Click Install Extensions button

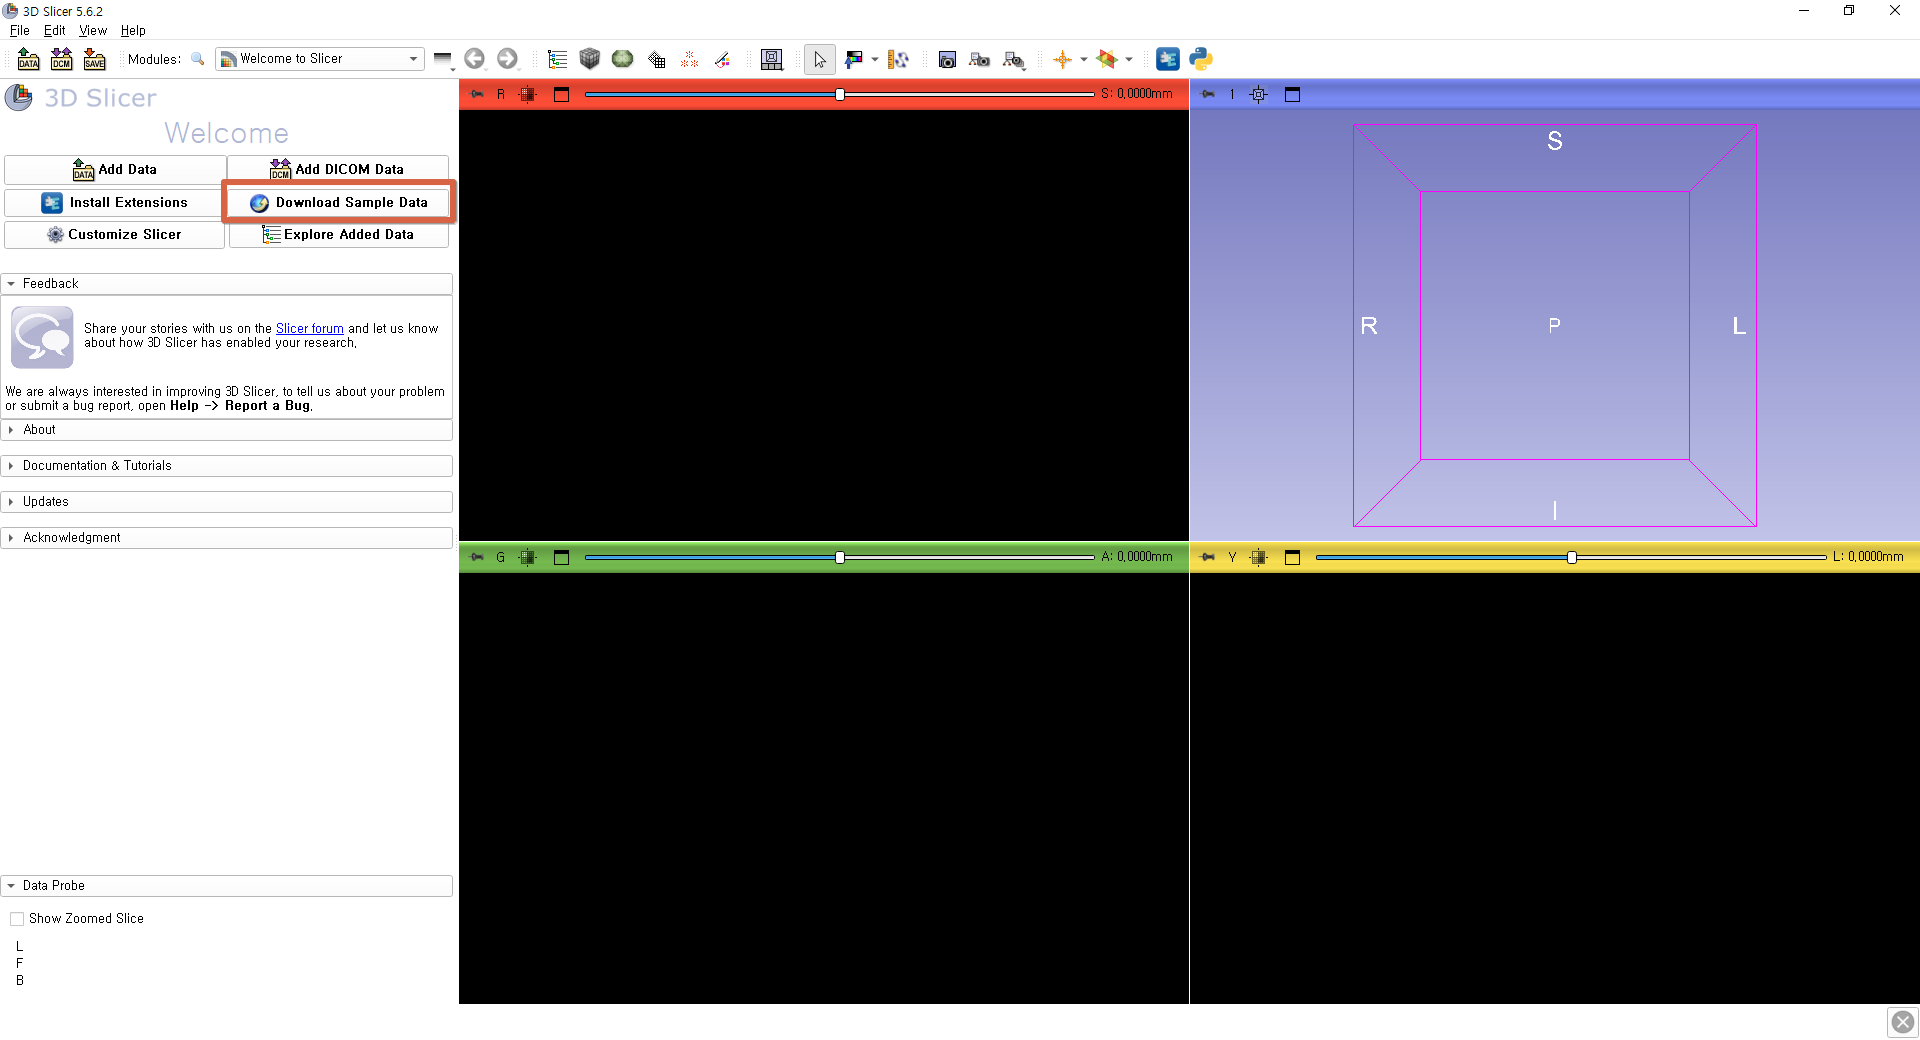(x=115, y=202)
